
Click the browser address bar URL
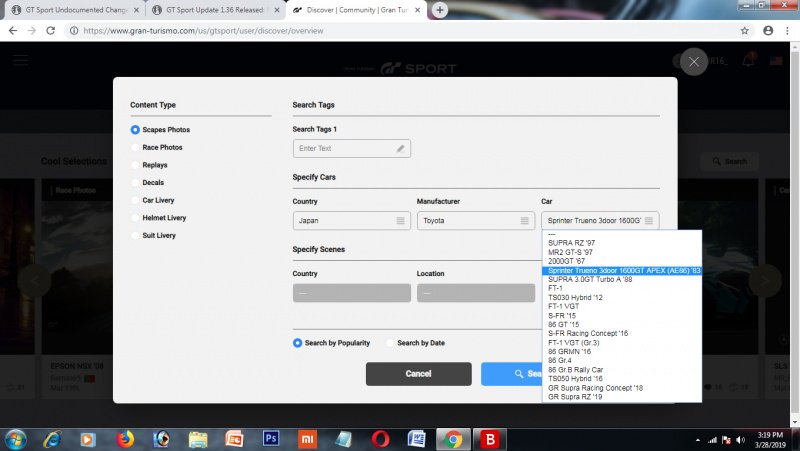[203, 31]
